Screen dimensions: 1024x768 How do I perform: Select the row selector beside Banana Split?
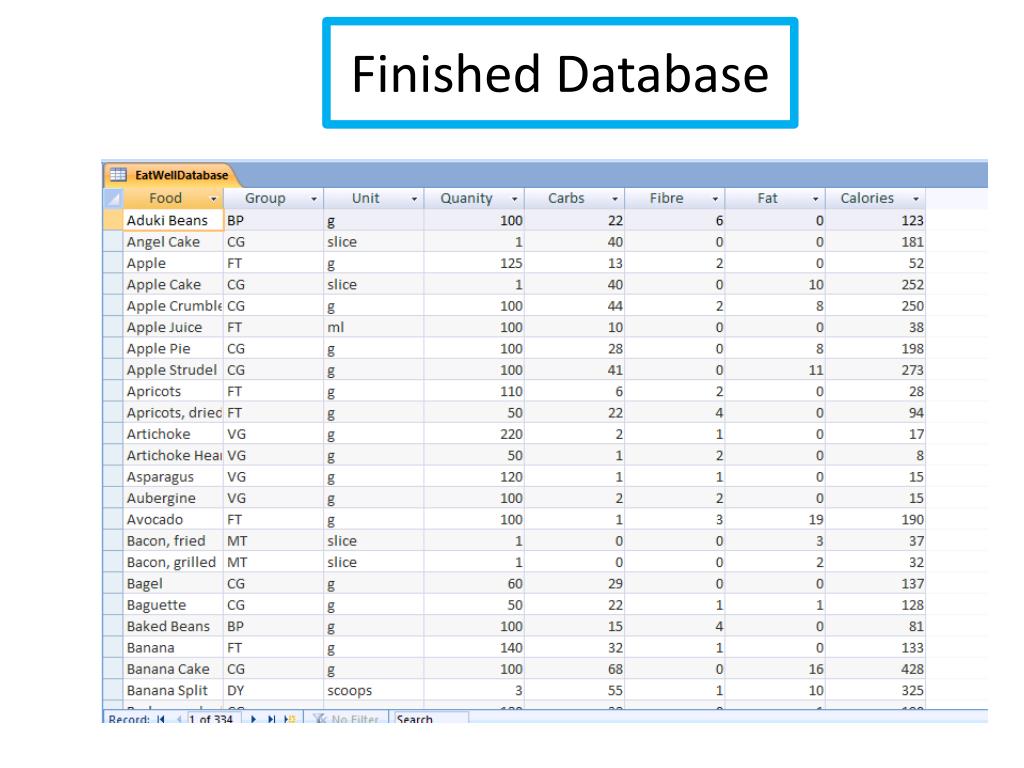tap(113, 690)
